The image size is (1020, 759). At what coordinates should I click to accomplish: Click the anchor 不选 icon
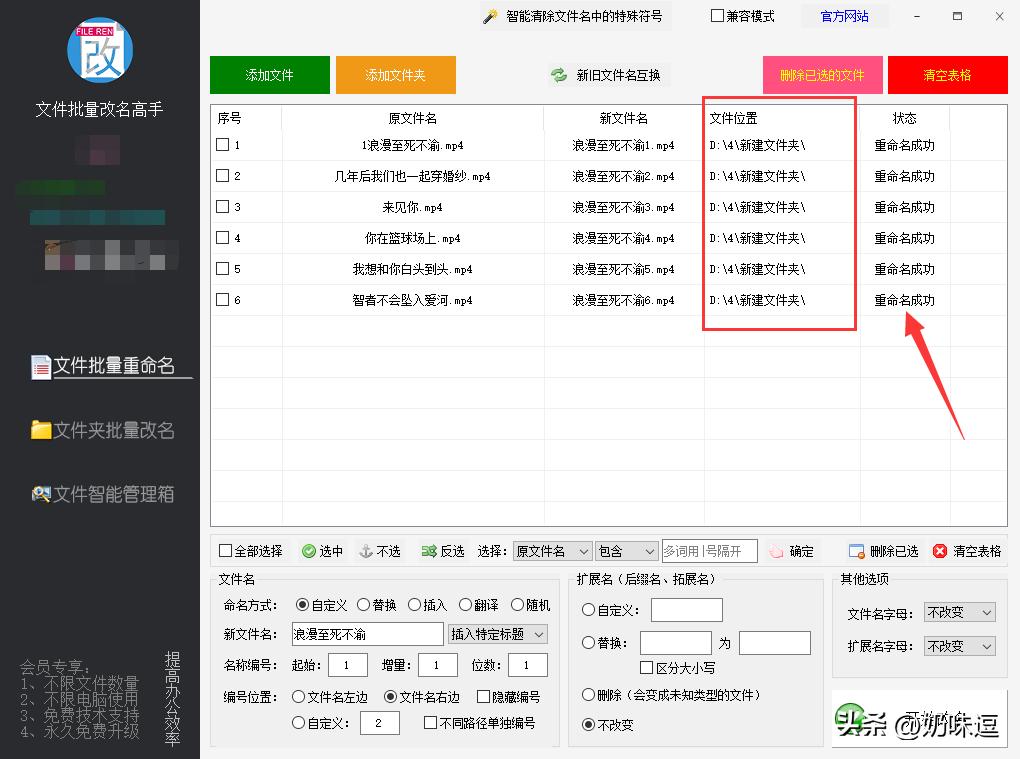click(x=363, y=551)
